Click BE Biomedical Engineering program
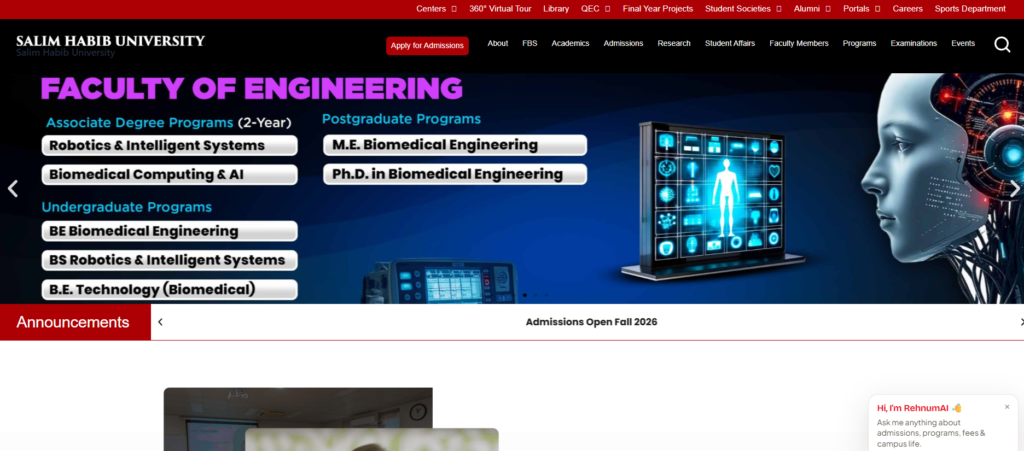 pyautogui.click(x=170, y=231)
